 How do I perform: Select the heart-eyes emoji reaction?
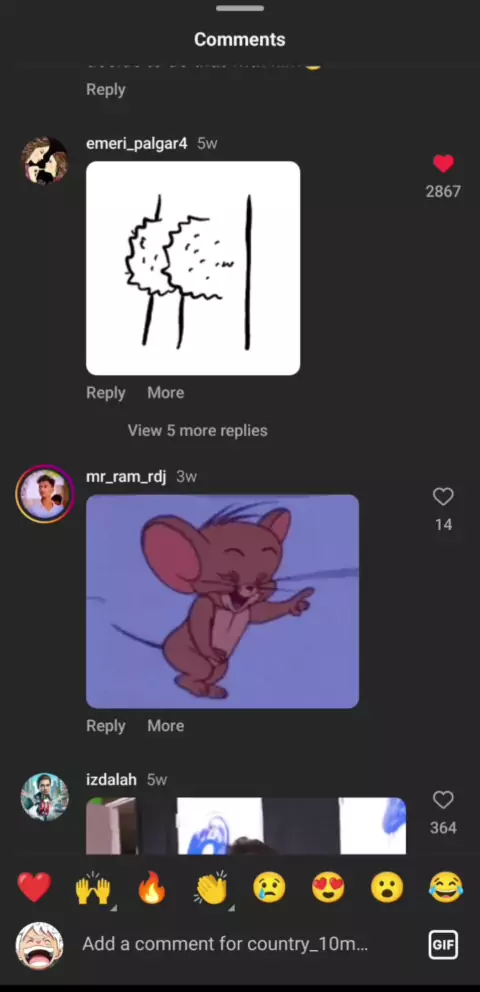pos(328,887)
